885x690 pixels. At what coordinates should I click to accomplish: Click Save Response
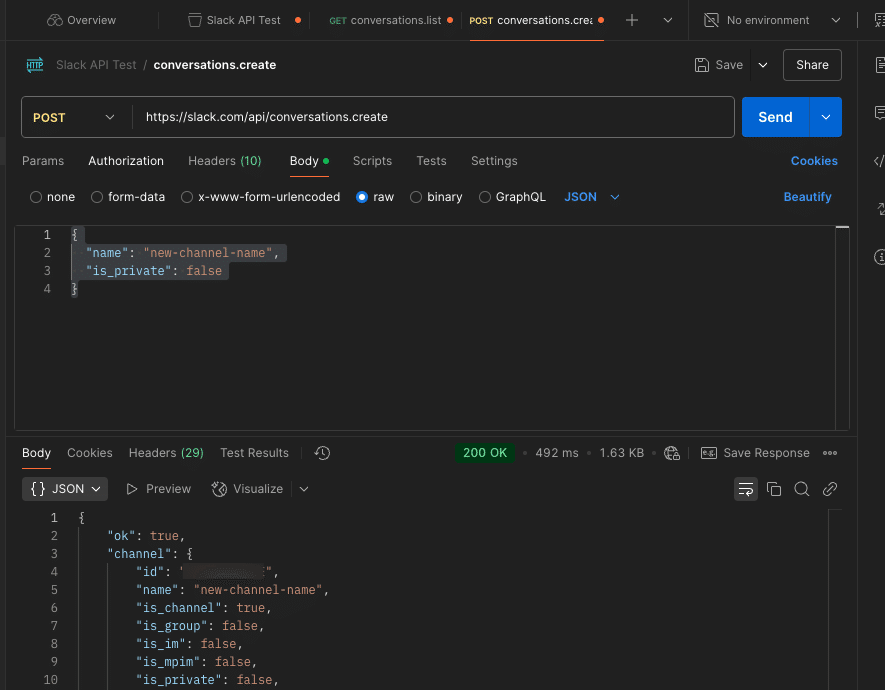(x=755, y=453)
